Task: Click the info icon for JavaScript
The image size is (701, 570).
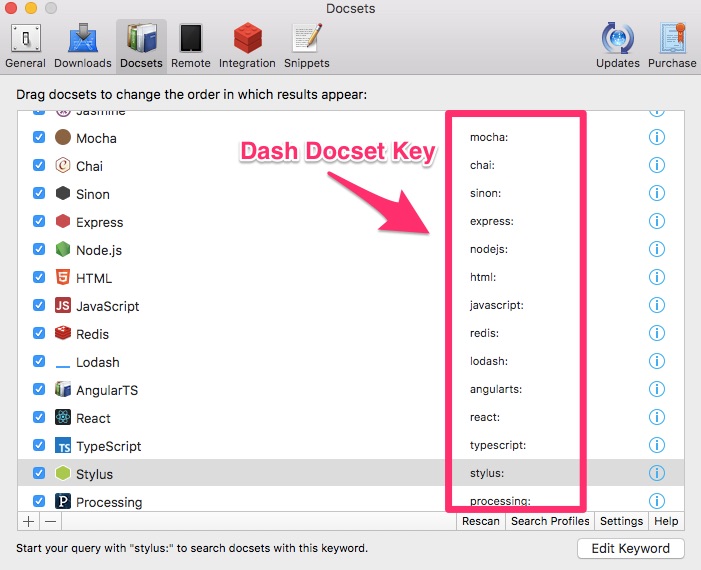Action: point(656,305)
